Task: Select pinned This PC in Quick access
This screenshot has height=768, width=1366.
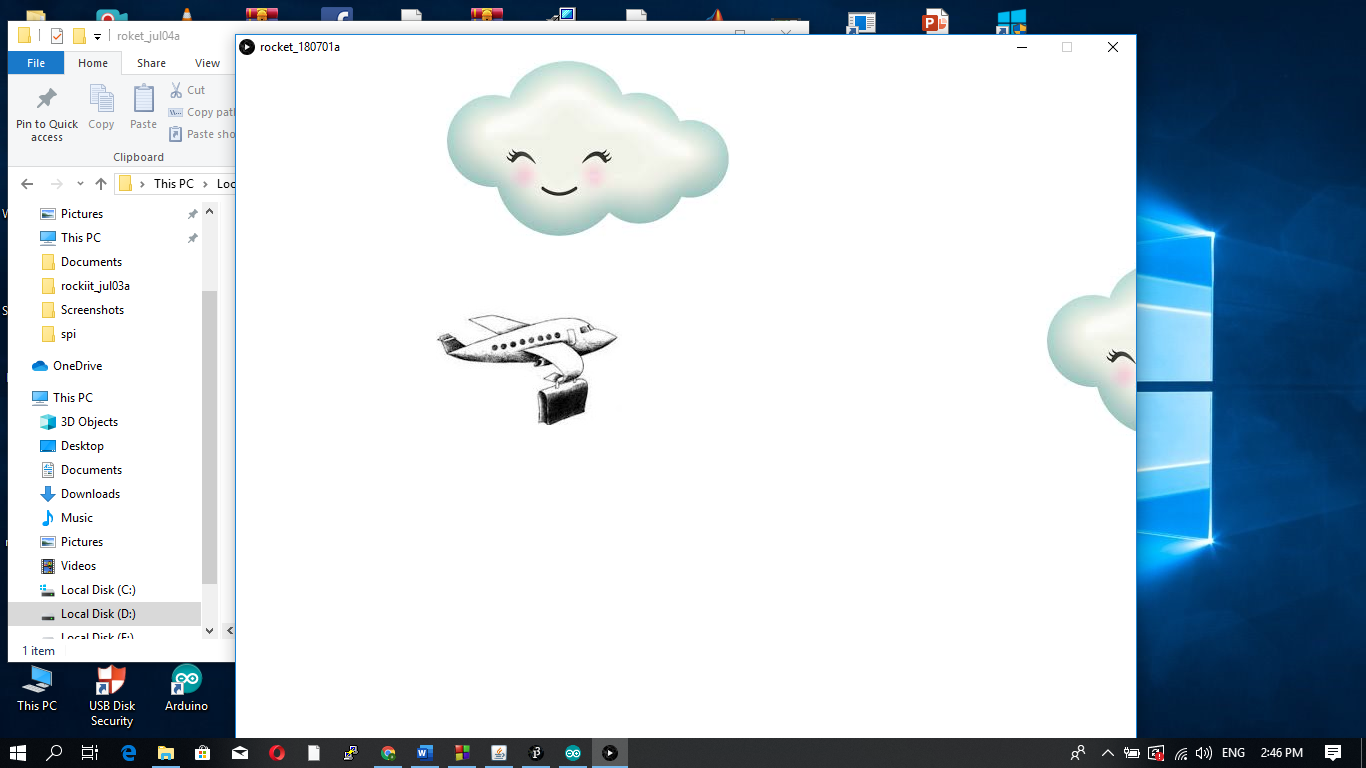Action: (81, 238)
